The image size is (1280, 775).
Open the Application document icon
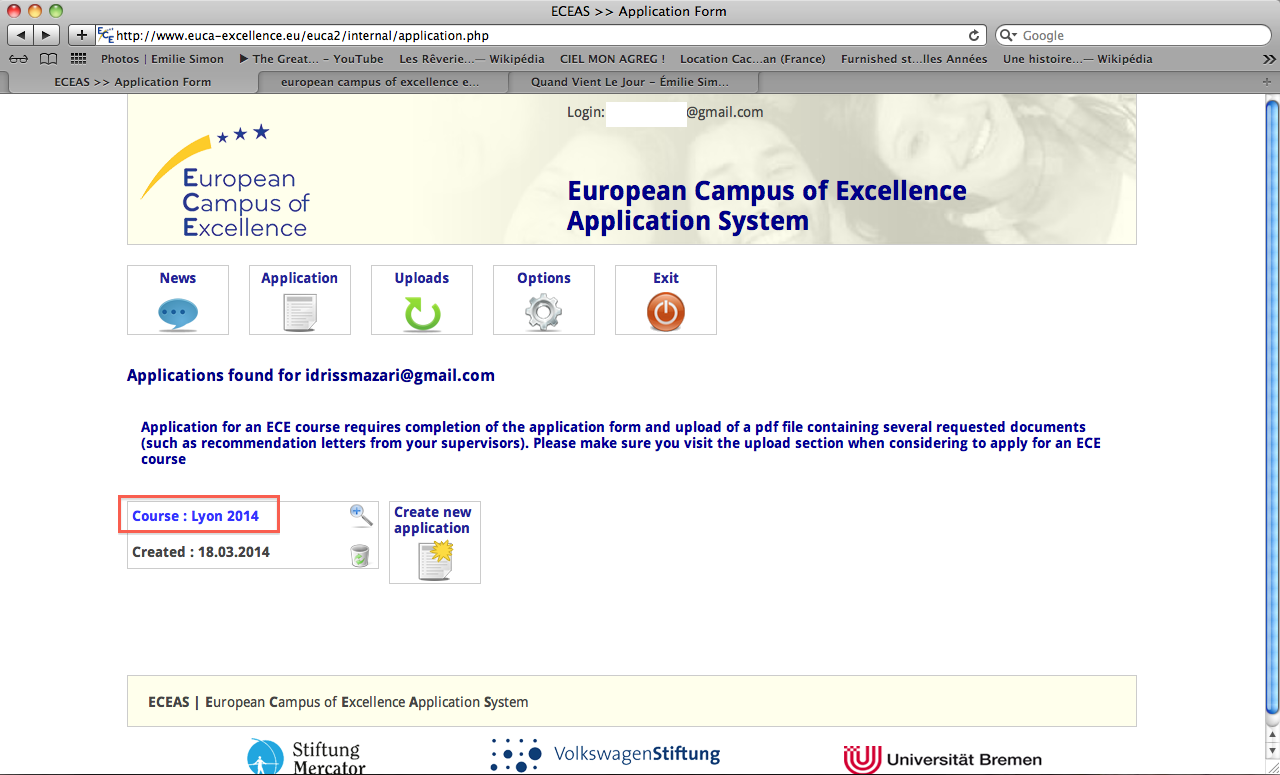[x=299, y=314]
